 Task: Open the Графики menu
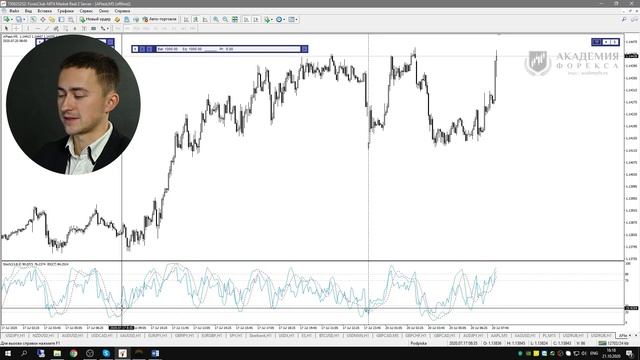[x=65, y=11]
